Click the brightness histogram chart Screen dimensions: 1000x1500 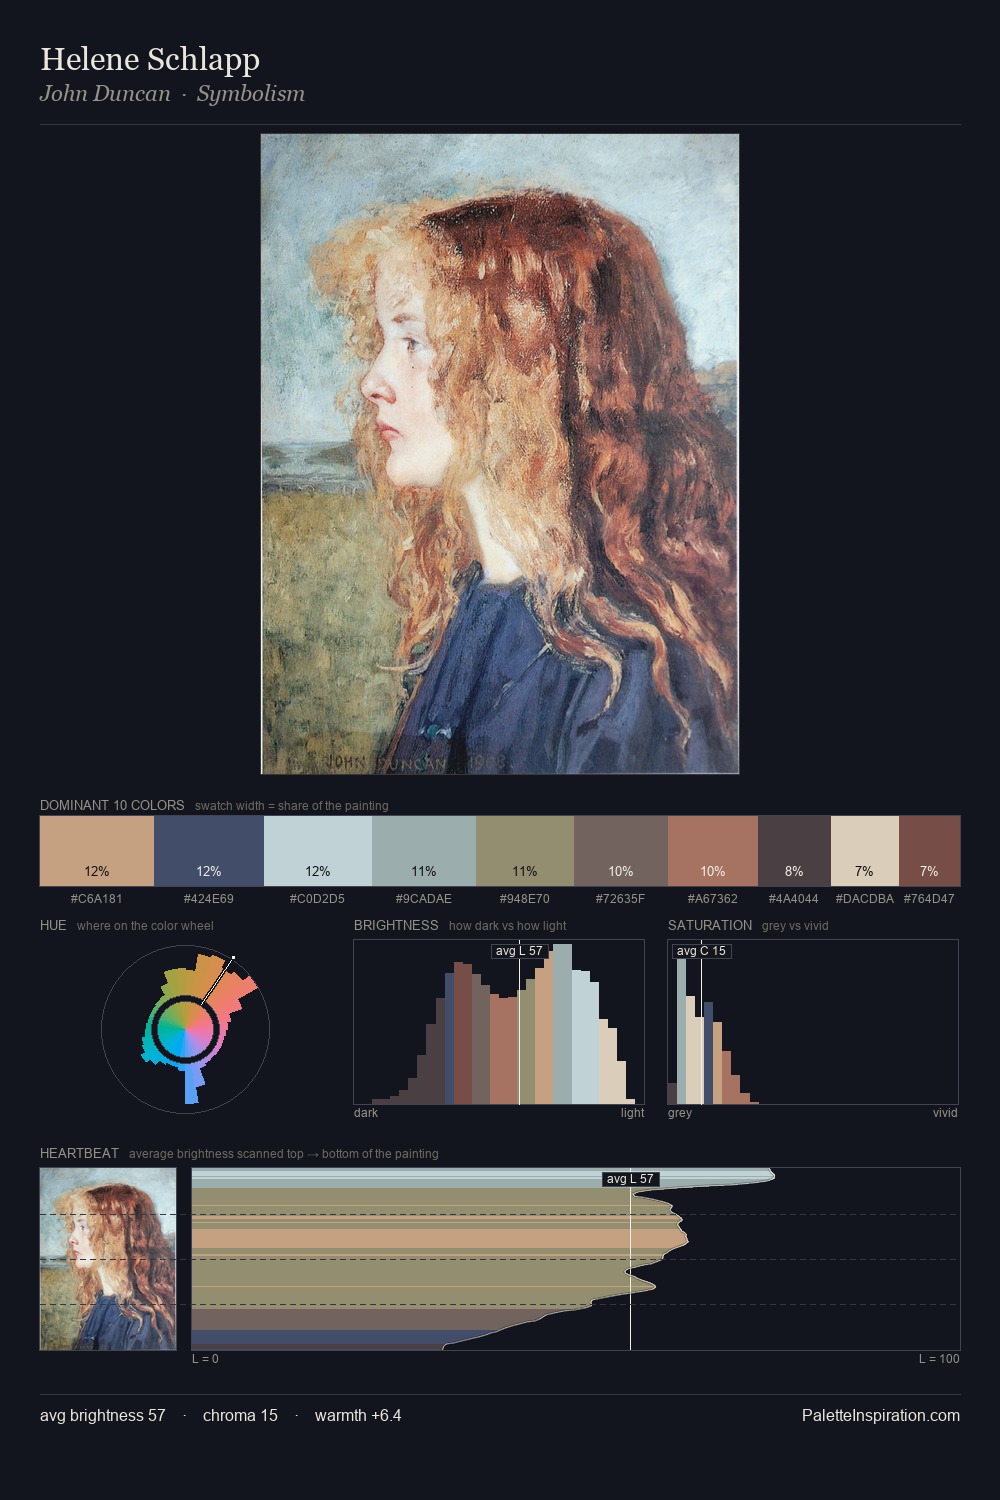click(499, 1022)
